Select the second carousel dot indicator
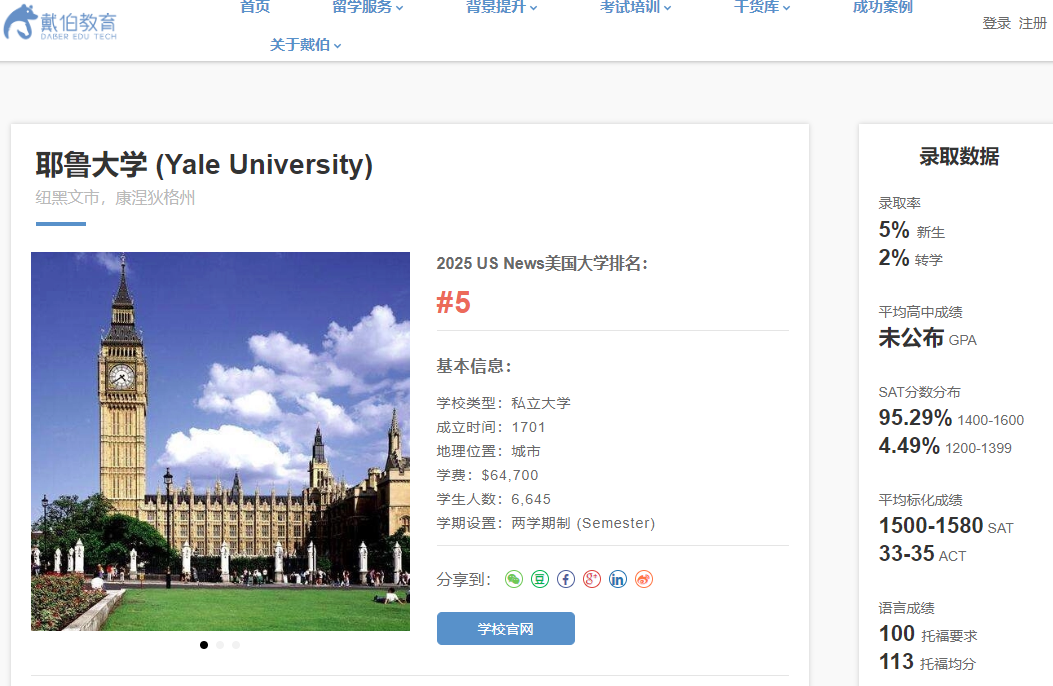Screen dimensions: 1053x686 (x=219, y=645)
